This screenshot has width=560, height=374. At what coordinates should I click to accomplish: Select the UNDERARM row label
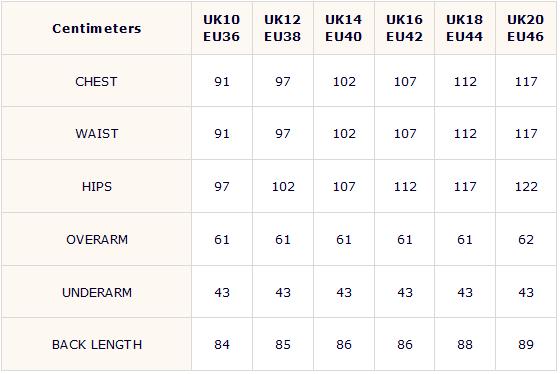point(97,293)
